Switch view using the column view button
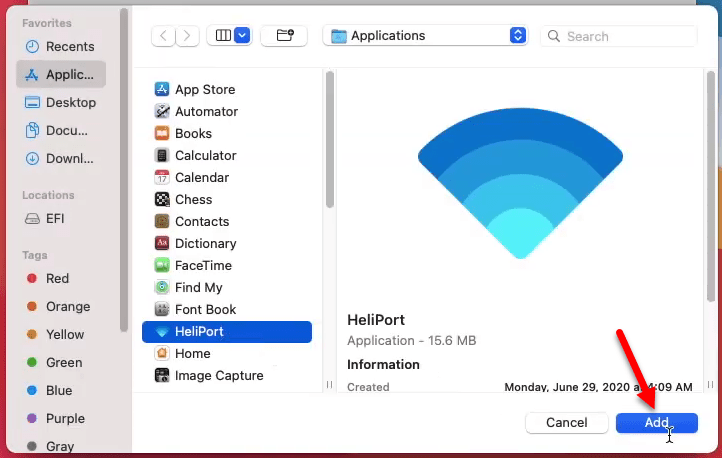 [x=223, y=35]
